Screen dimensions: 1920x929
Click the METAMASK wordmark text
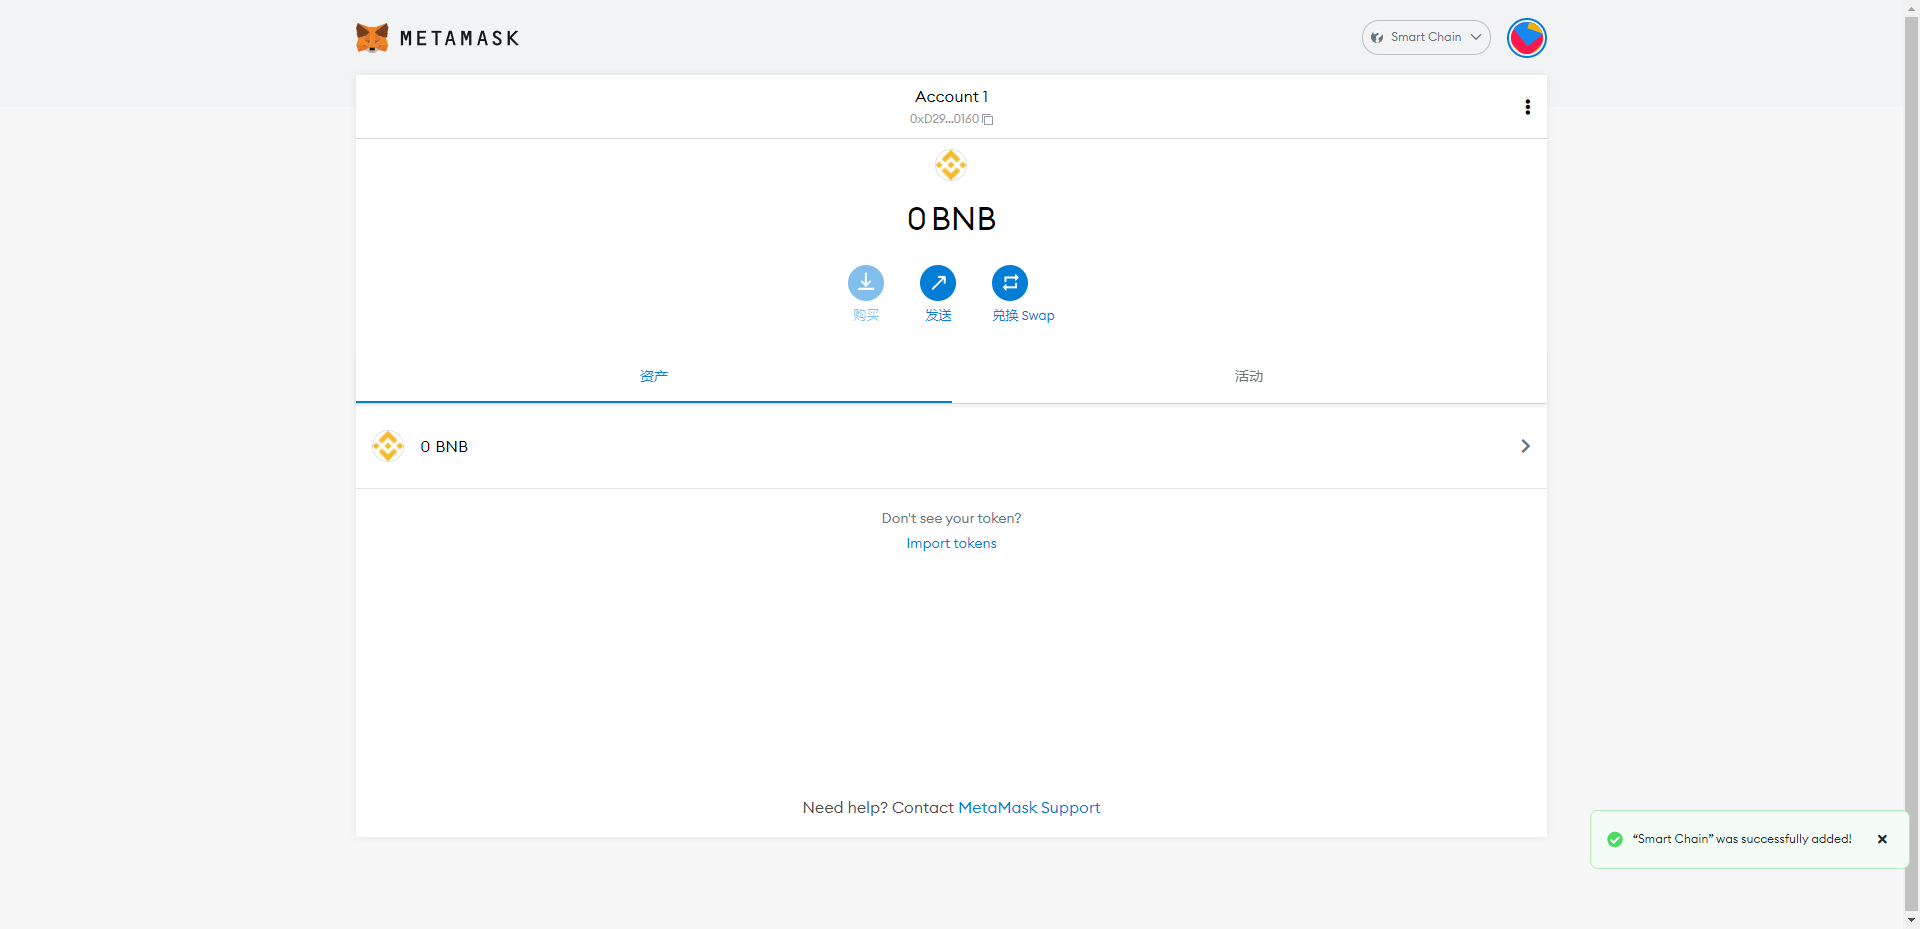[x=459, y=39]
